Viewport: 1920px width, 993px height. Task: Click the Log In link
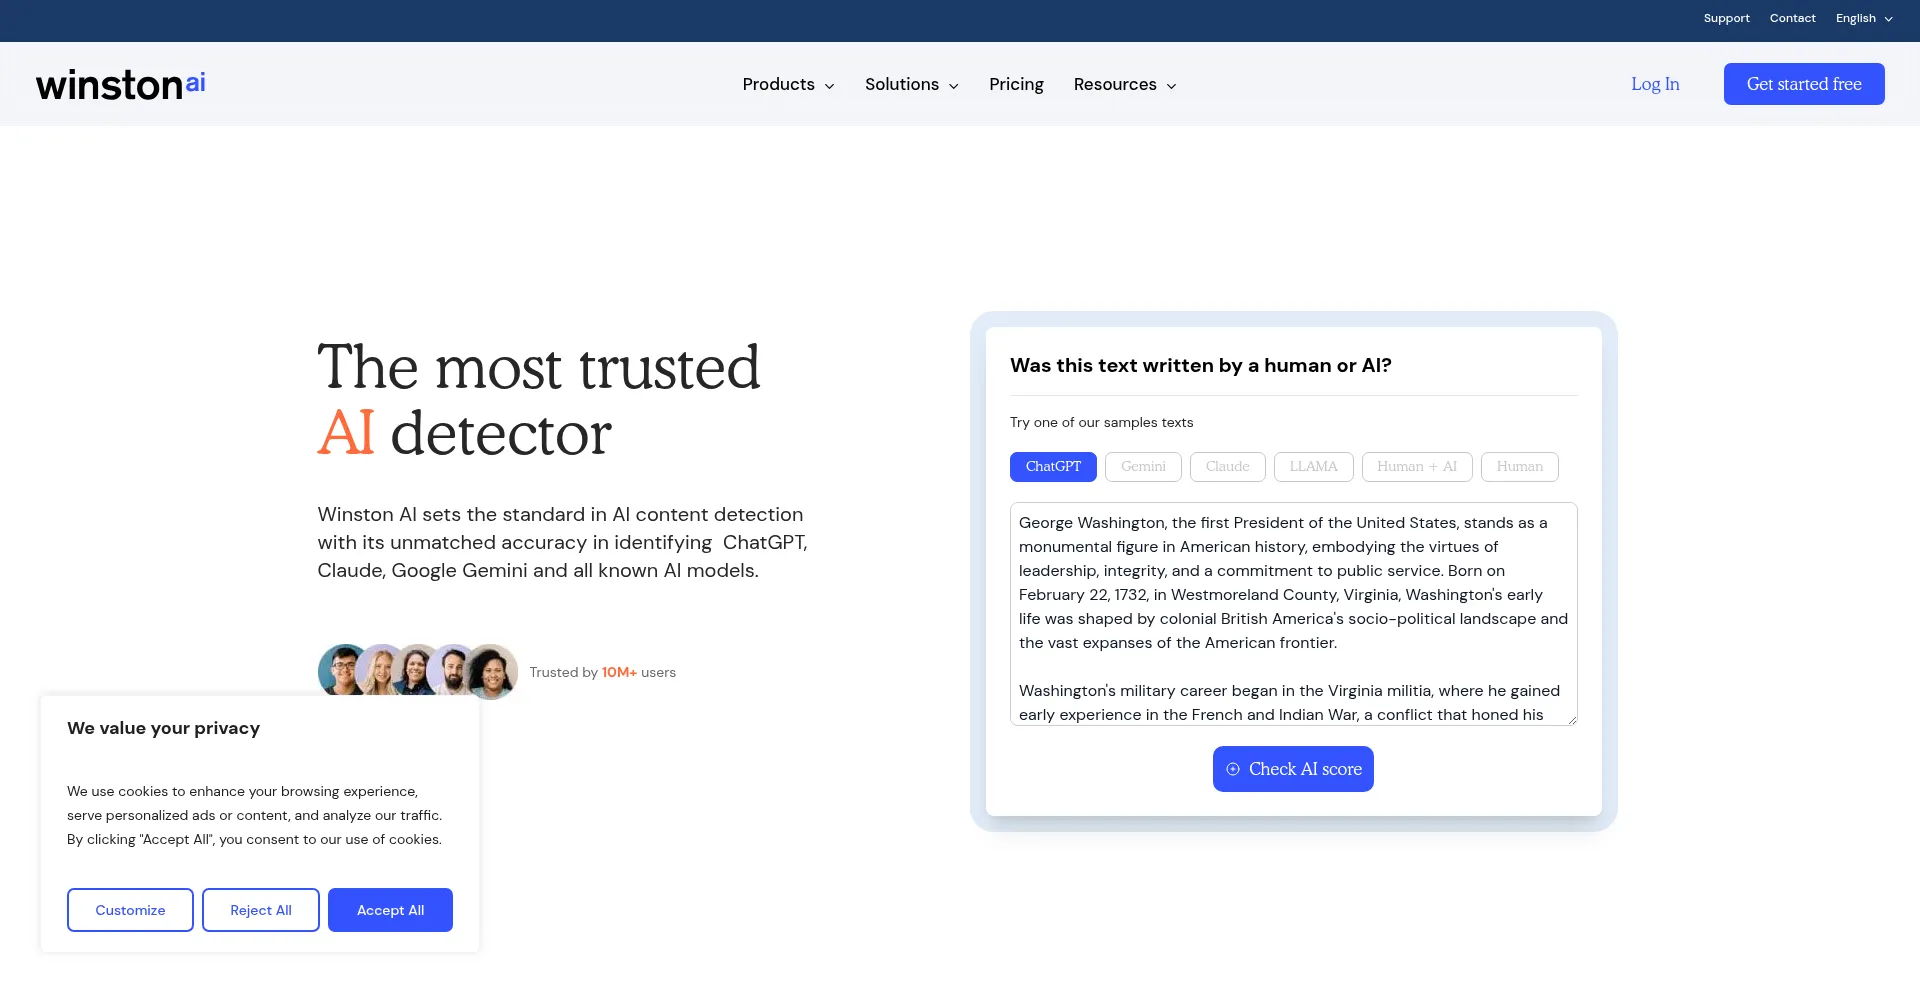tap(1655, 85)
